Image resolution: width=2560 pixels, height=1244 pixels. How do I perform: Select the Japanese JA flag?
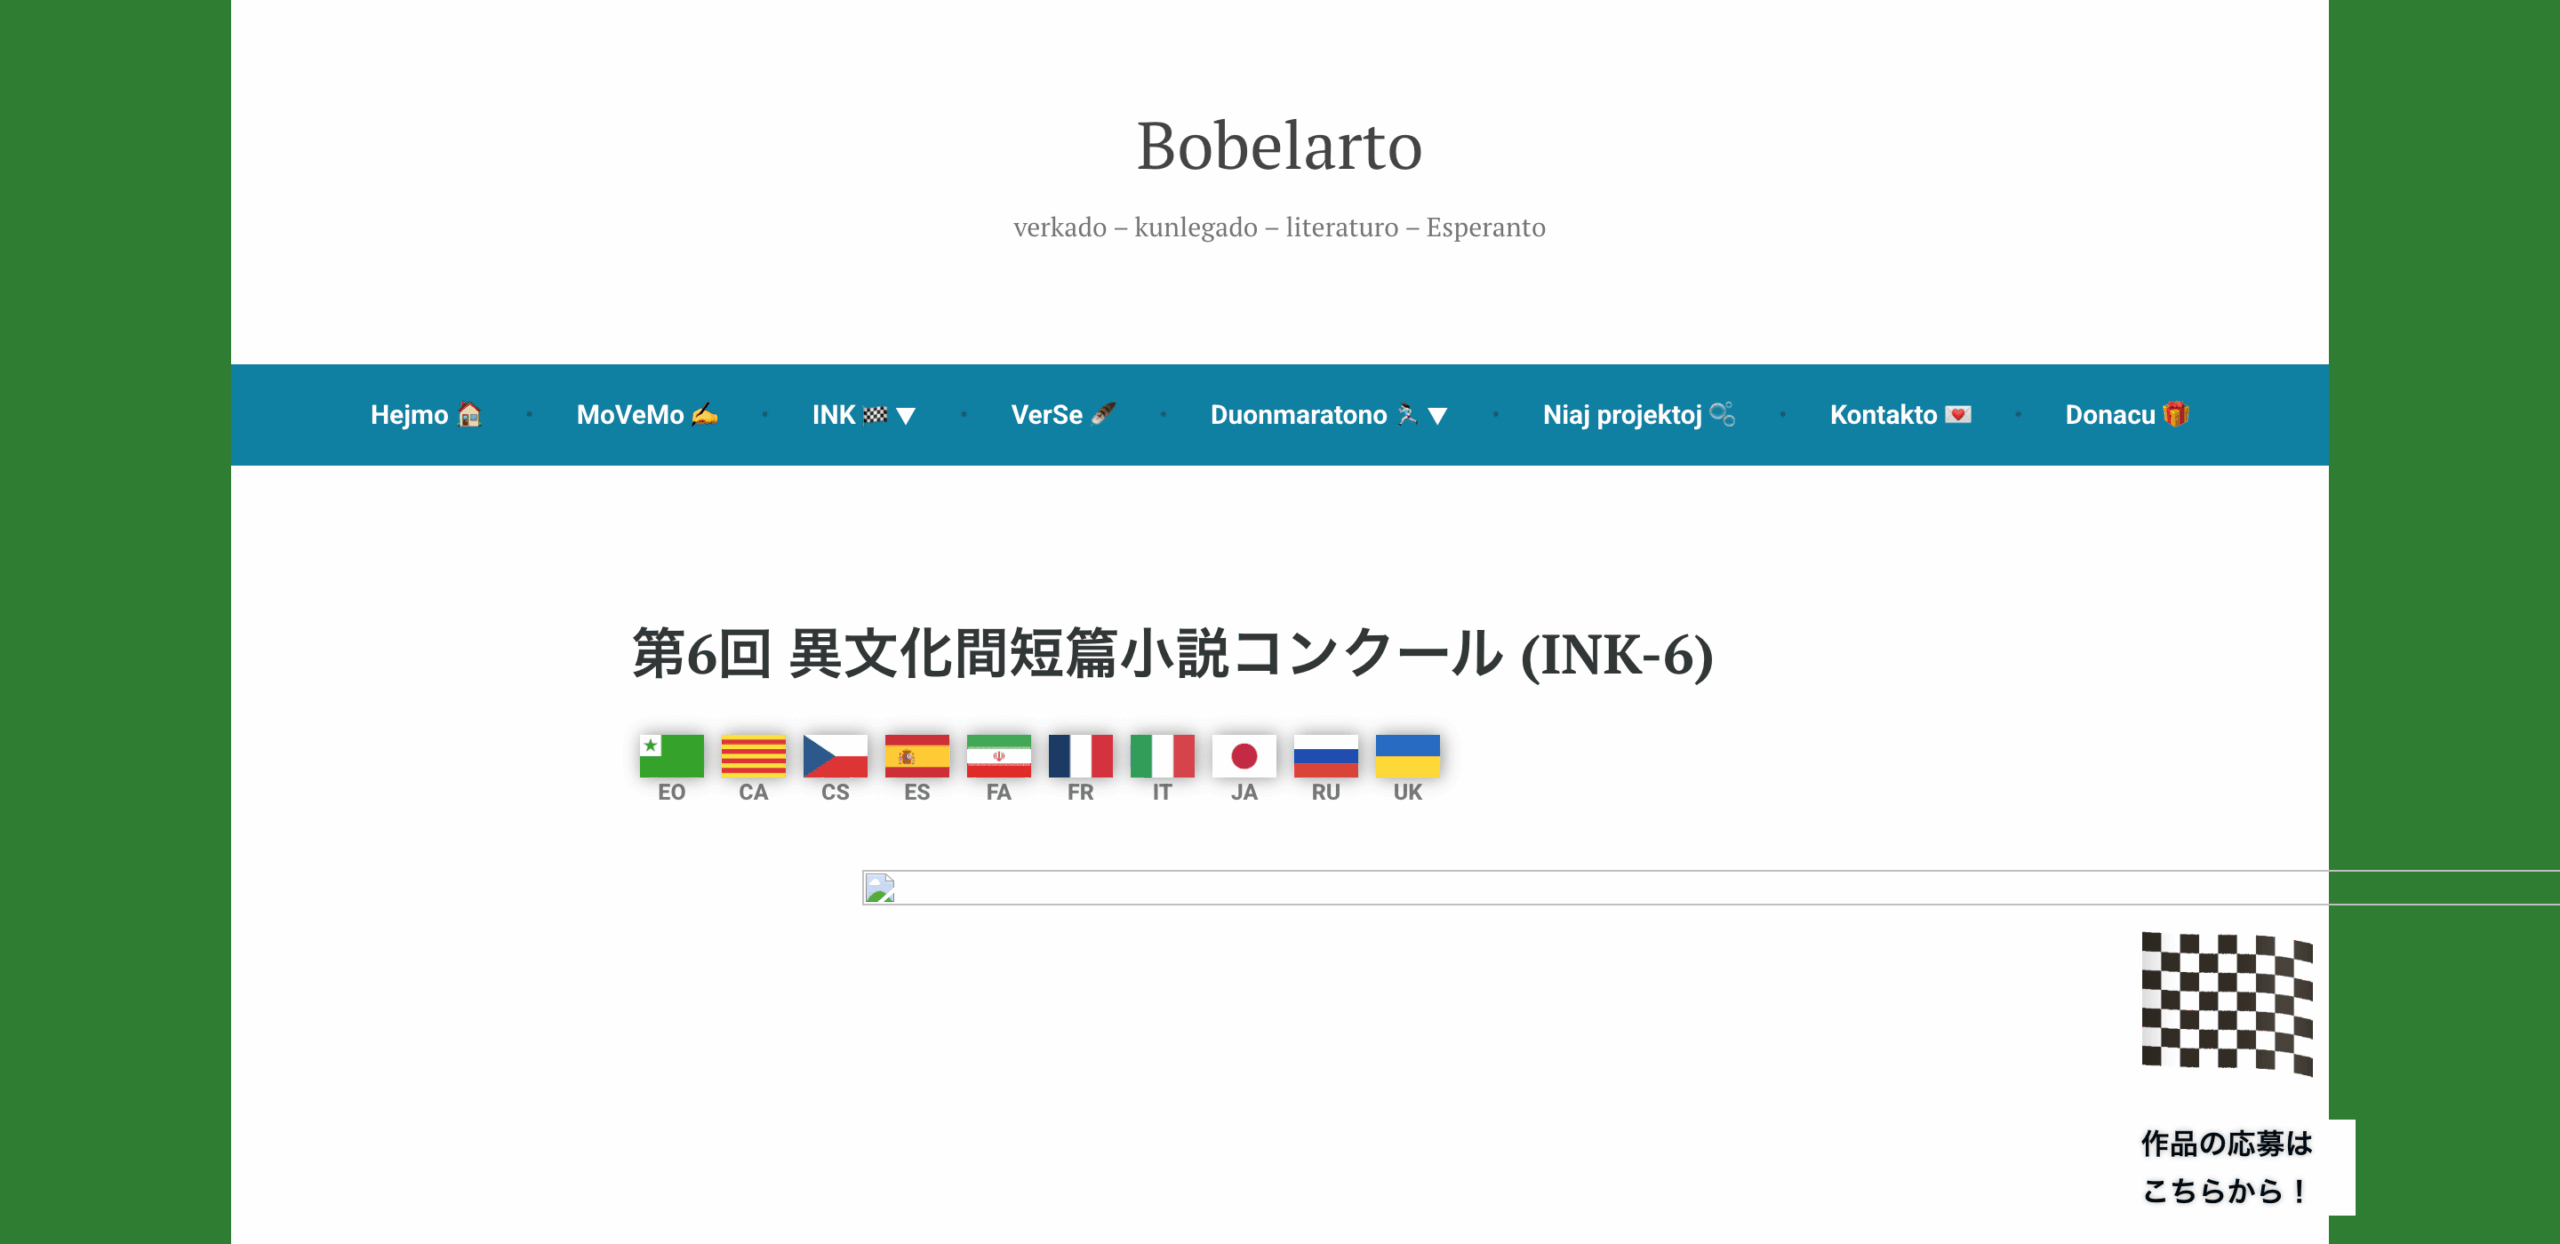pyautogui.click(x=1244, y=756)
